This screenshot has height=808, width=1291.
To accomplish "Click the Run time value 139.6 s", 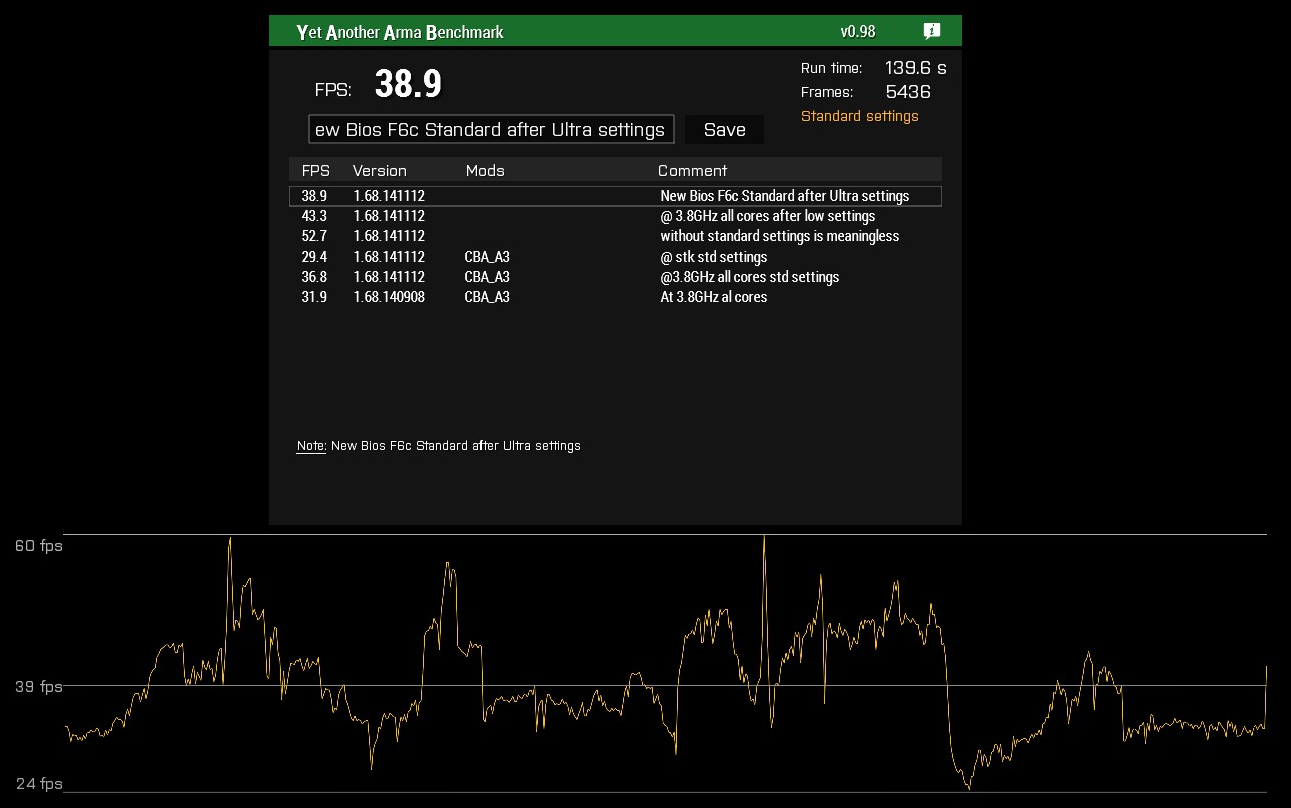I will (916, 68).
